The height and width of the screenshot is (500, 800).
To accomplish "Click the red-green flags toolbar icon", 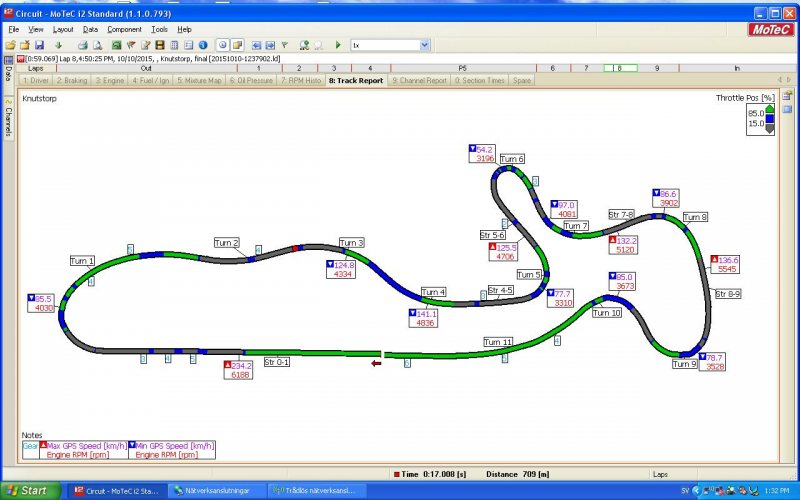I will [131, 45].
